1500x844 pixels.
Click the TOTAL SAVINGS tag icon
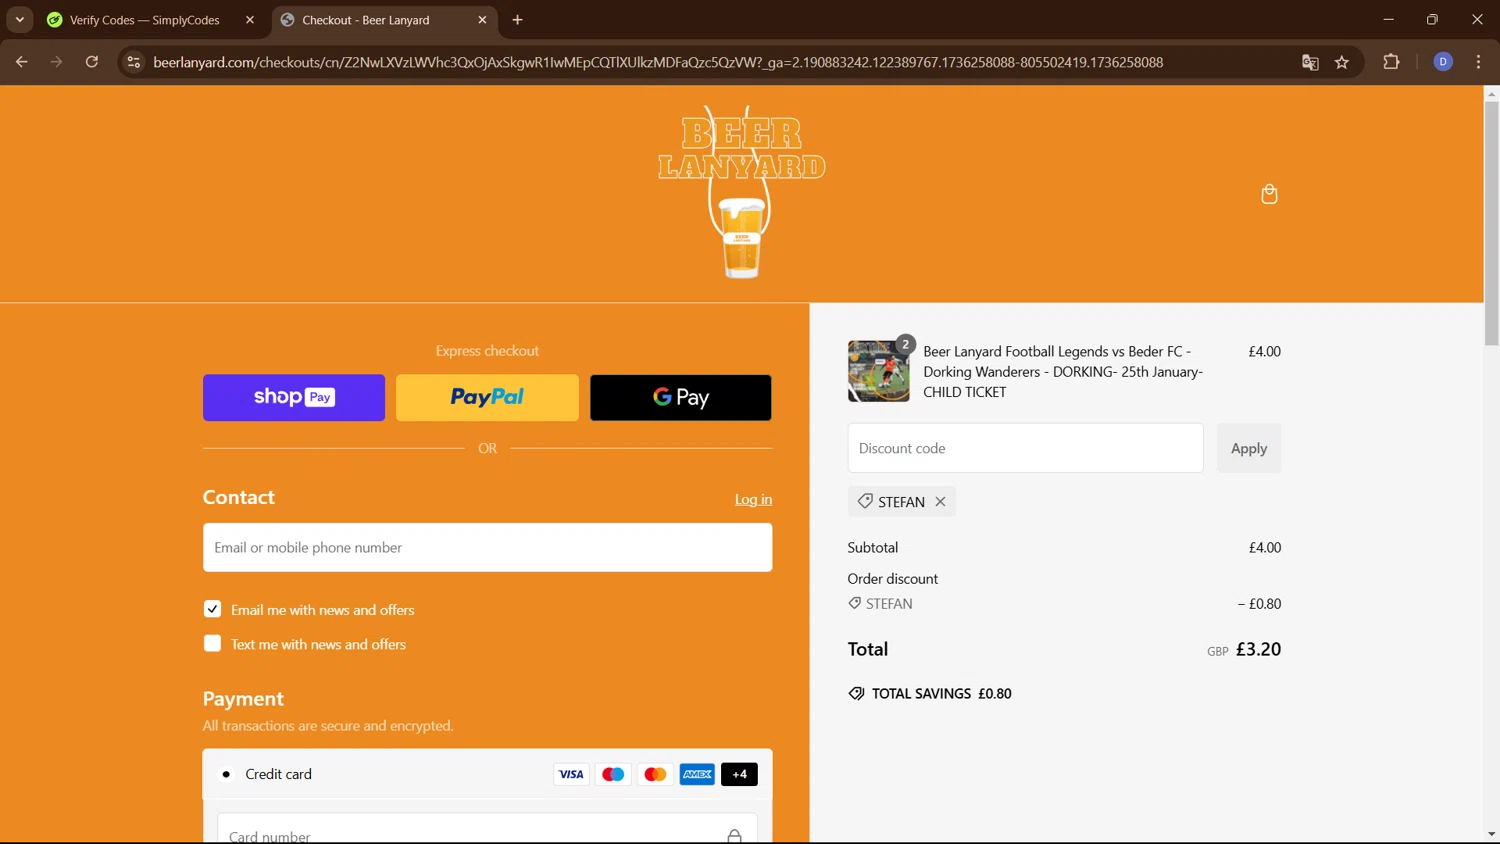point(856,693)
